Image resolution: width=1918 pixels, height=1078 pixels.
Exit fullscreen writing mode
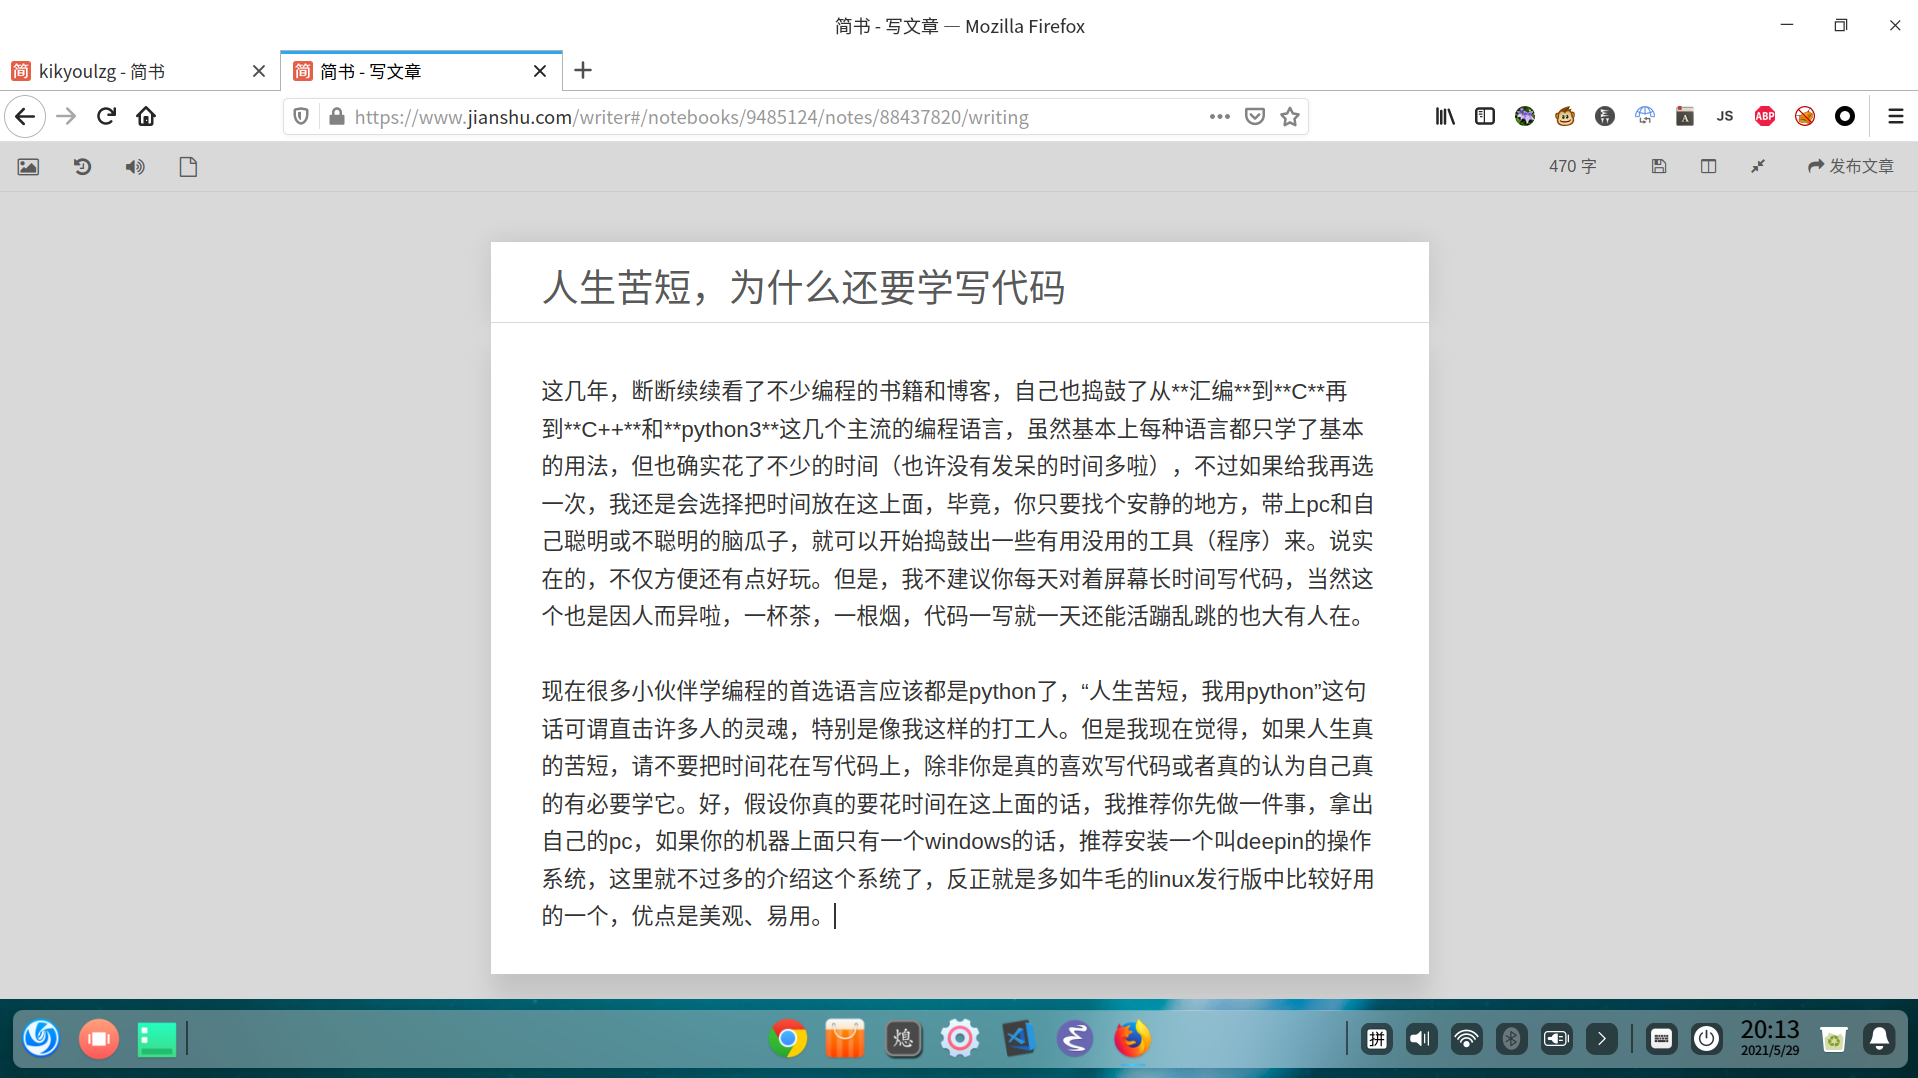click(x=1758, y=166)
